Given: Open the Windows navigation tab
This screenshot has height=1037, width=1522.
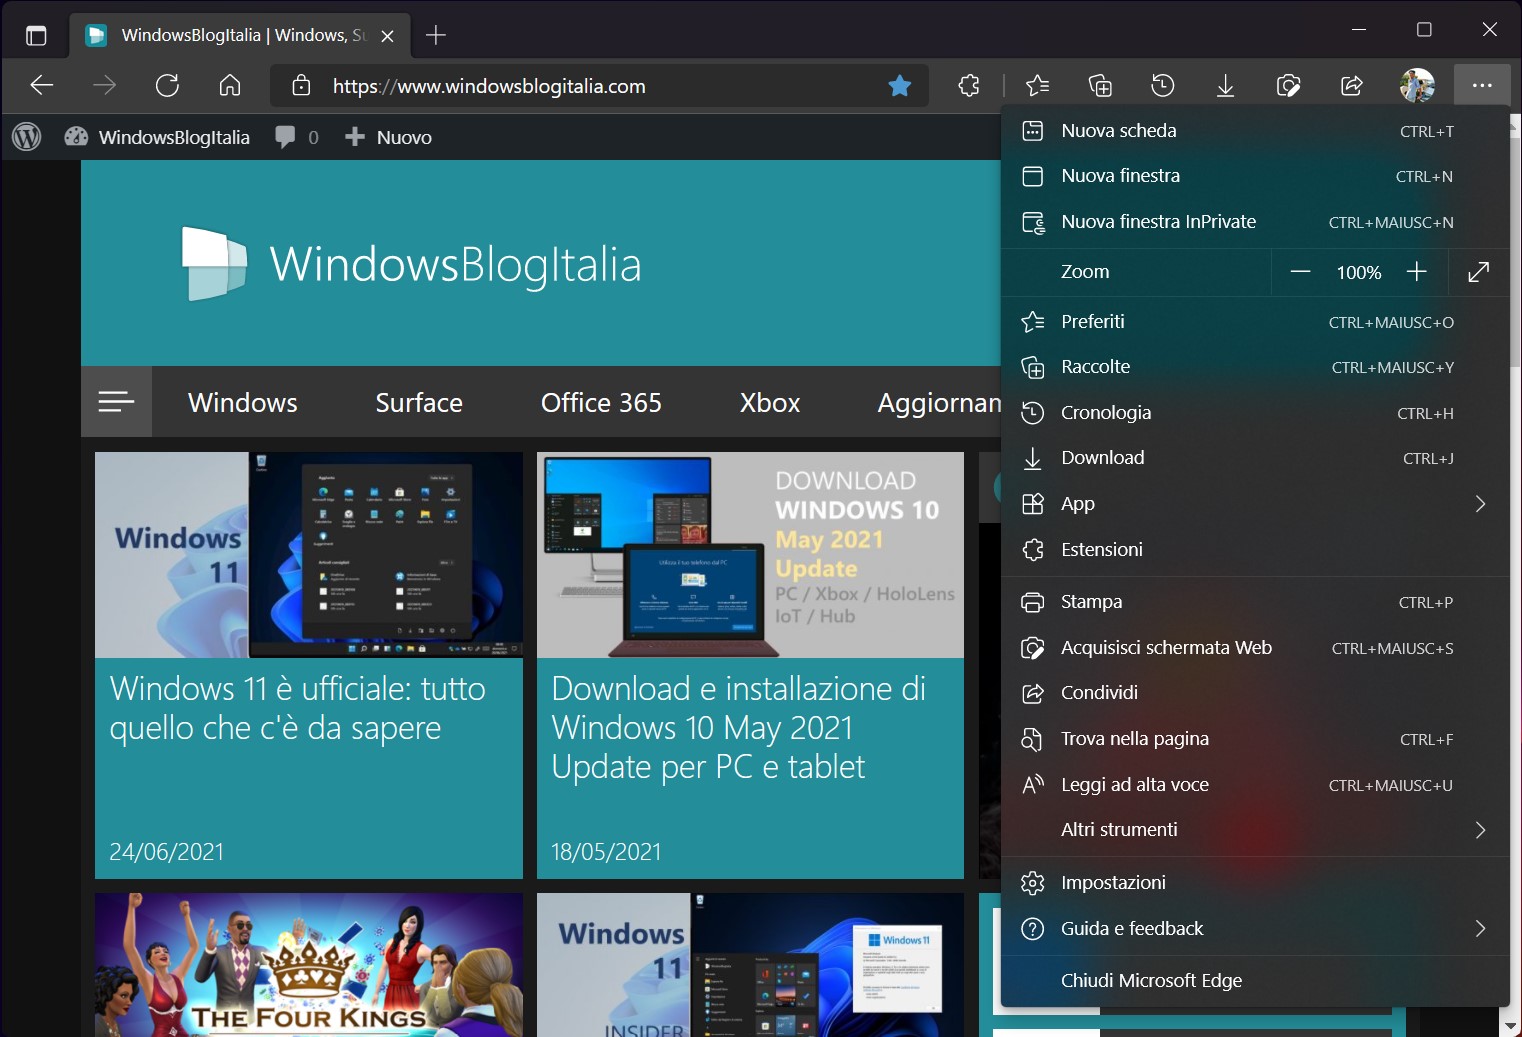Looking at the screenshot, I should [x=243, y=402].
